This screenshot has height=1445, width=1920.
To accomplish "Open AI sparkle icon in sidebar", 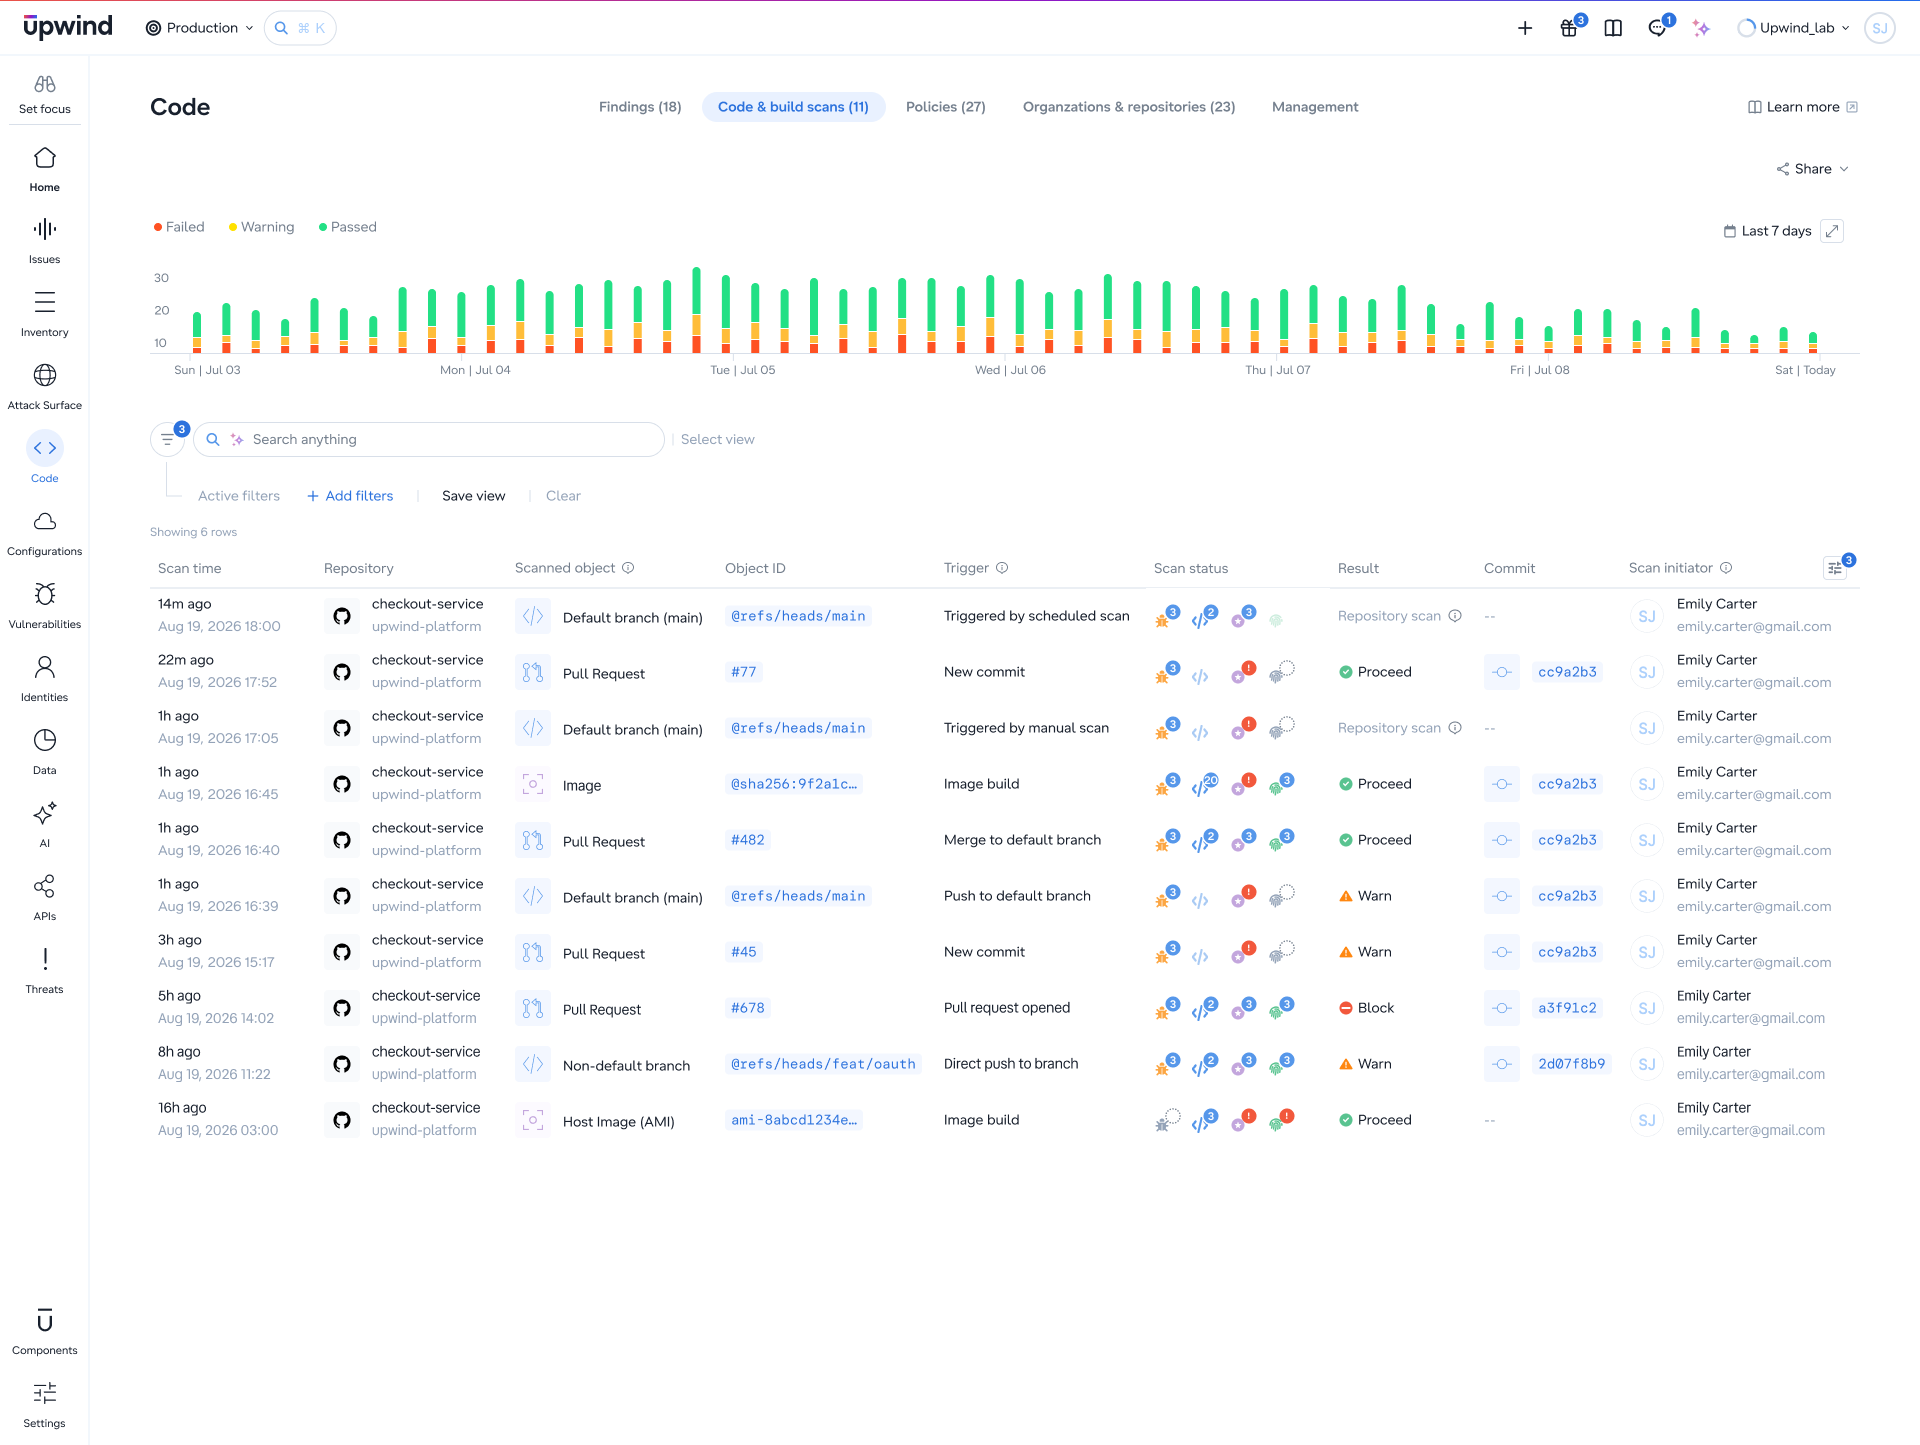I will click(x=44, y=813).
